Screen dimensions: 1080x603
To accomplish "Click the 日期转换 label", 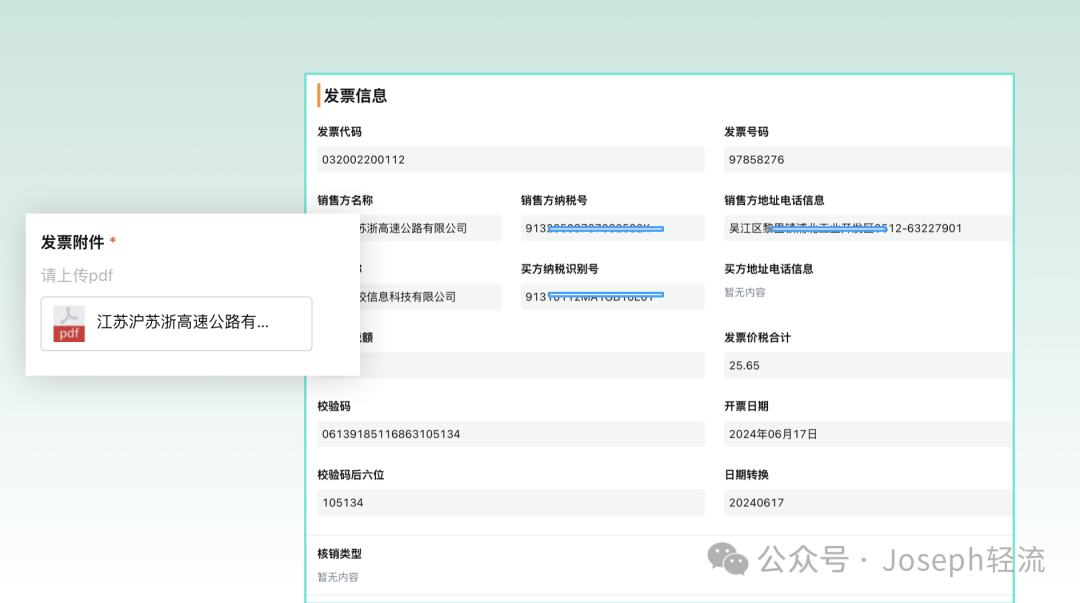I will tap(746, 475).
